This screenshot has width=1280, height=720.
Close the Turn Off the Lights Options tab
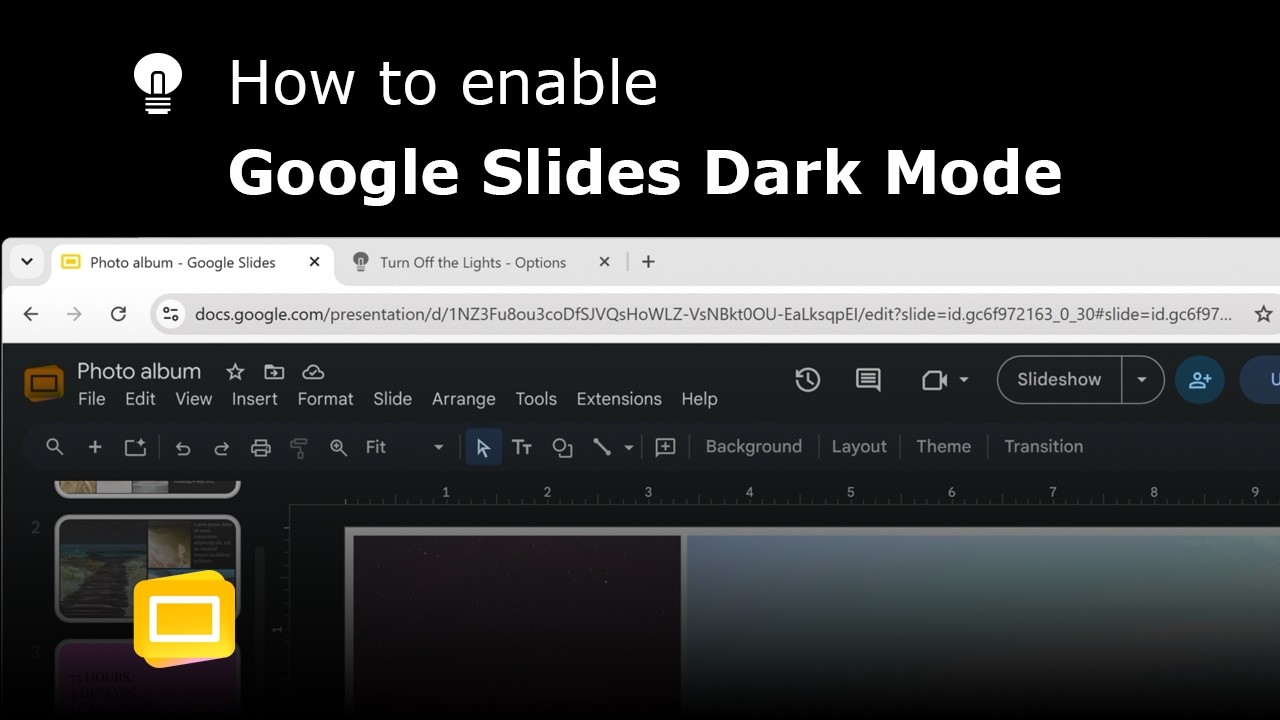pyautogui.click(x=604, y=262)
